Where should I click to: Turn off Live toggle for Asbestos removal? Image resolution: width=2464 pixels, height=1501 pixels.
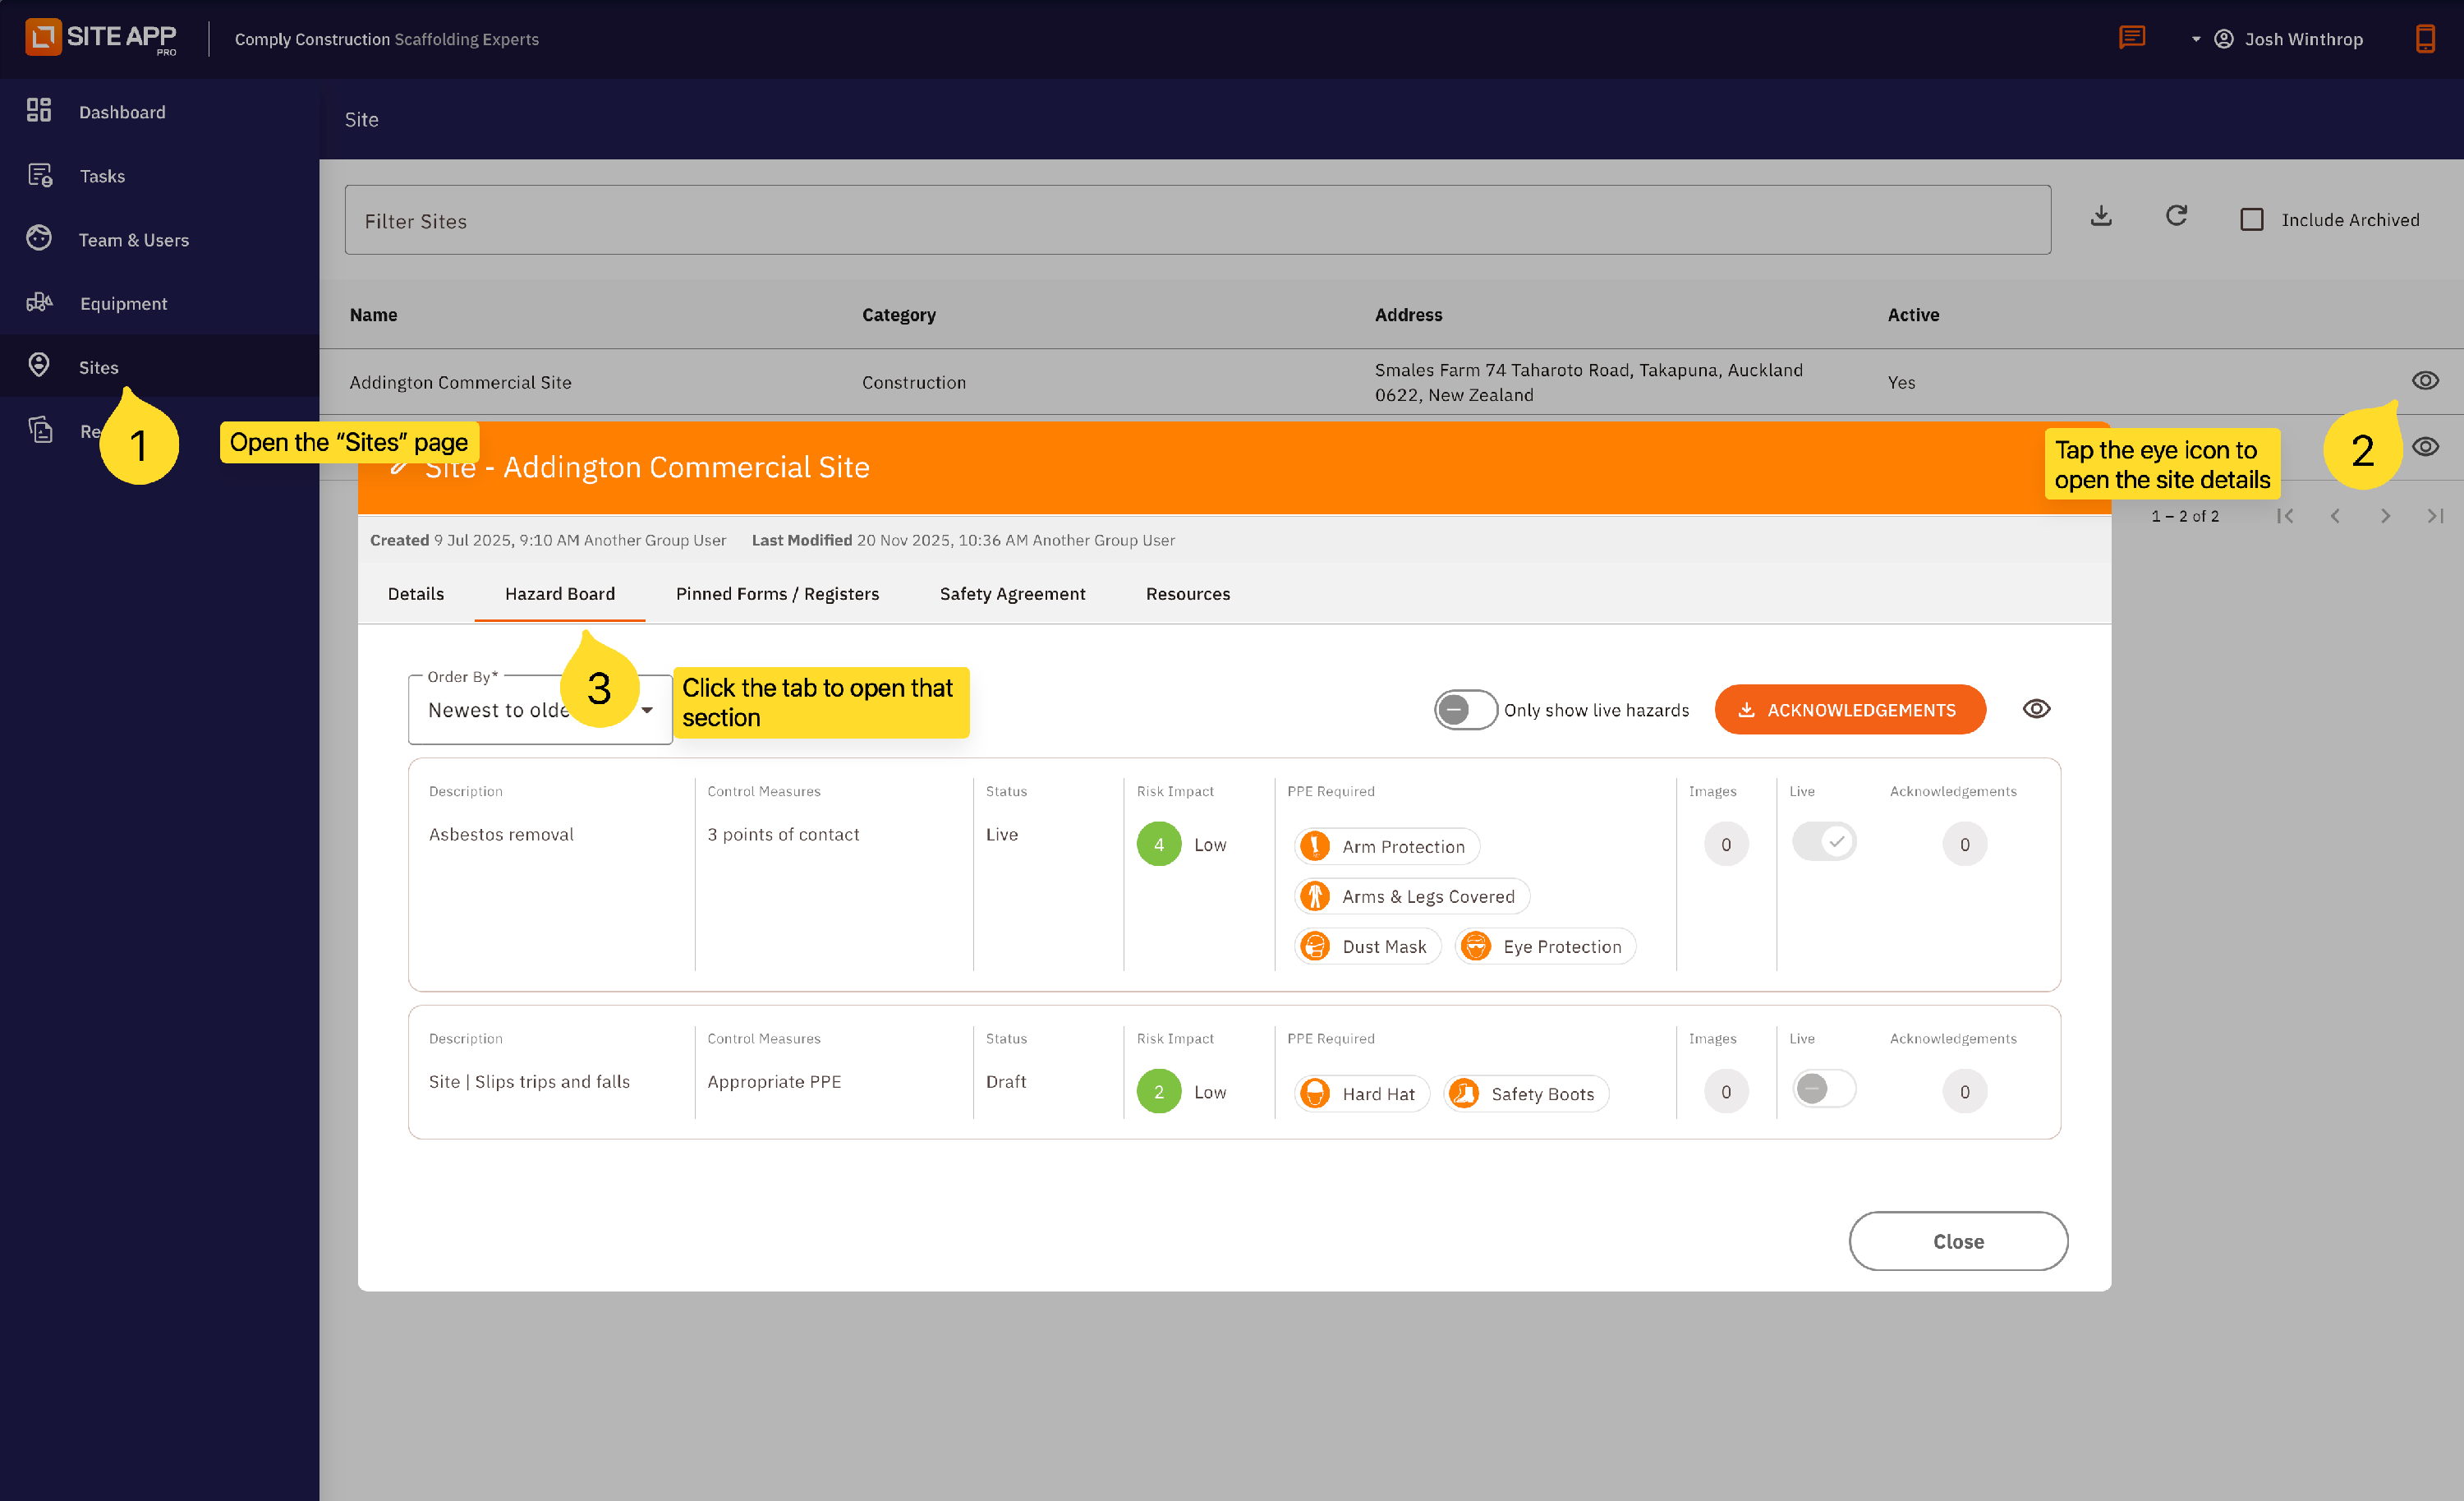pyautogui.click(x=1823, y=842)
